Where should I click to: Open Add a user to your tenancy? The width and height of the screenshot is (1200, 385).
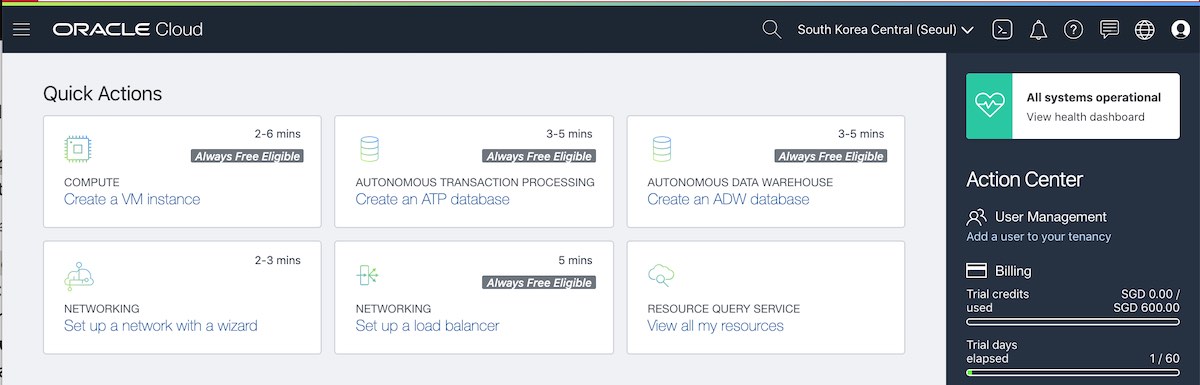[1039, 237]
